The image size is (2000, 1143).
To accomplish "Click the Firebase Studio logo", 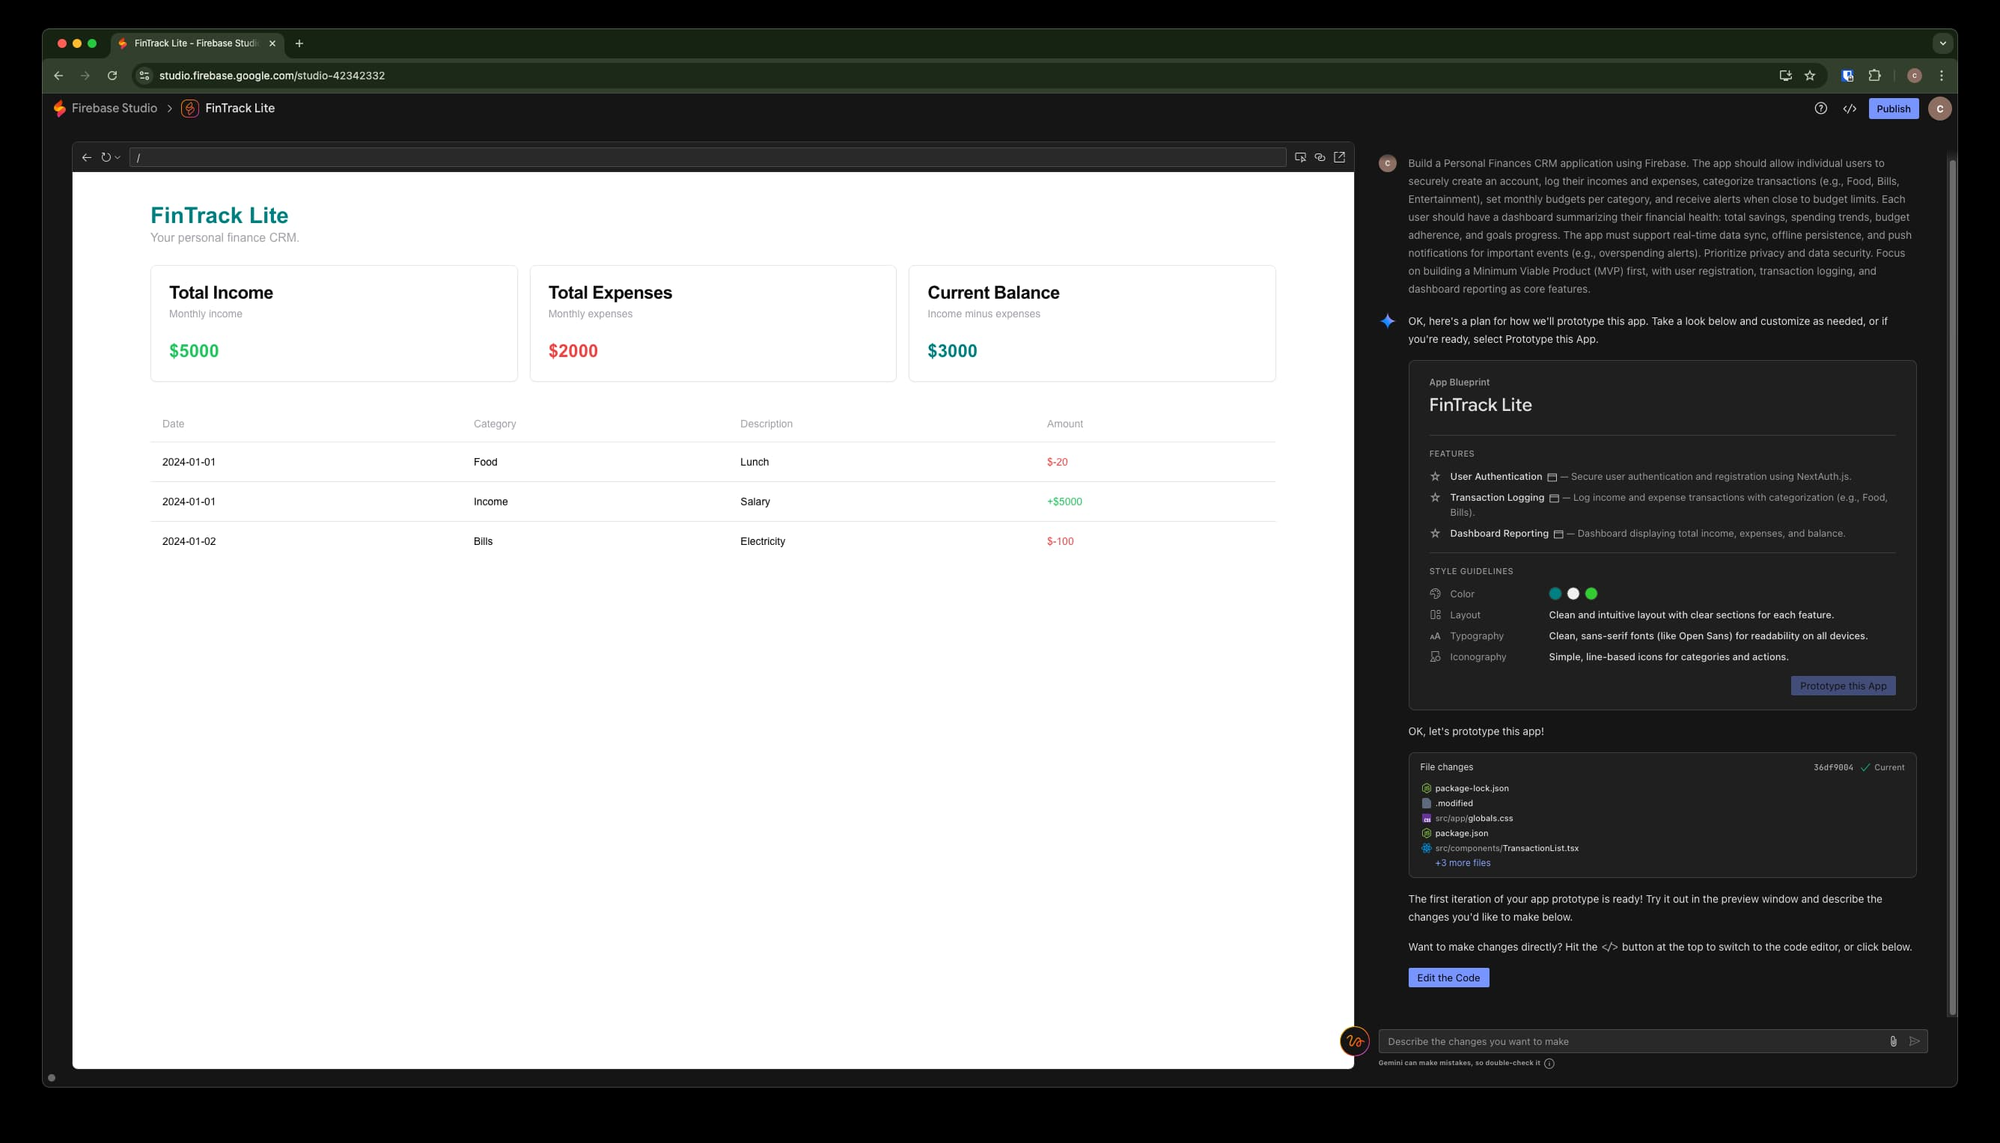I will pyautogui.click(x=58, y=108).
